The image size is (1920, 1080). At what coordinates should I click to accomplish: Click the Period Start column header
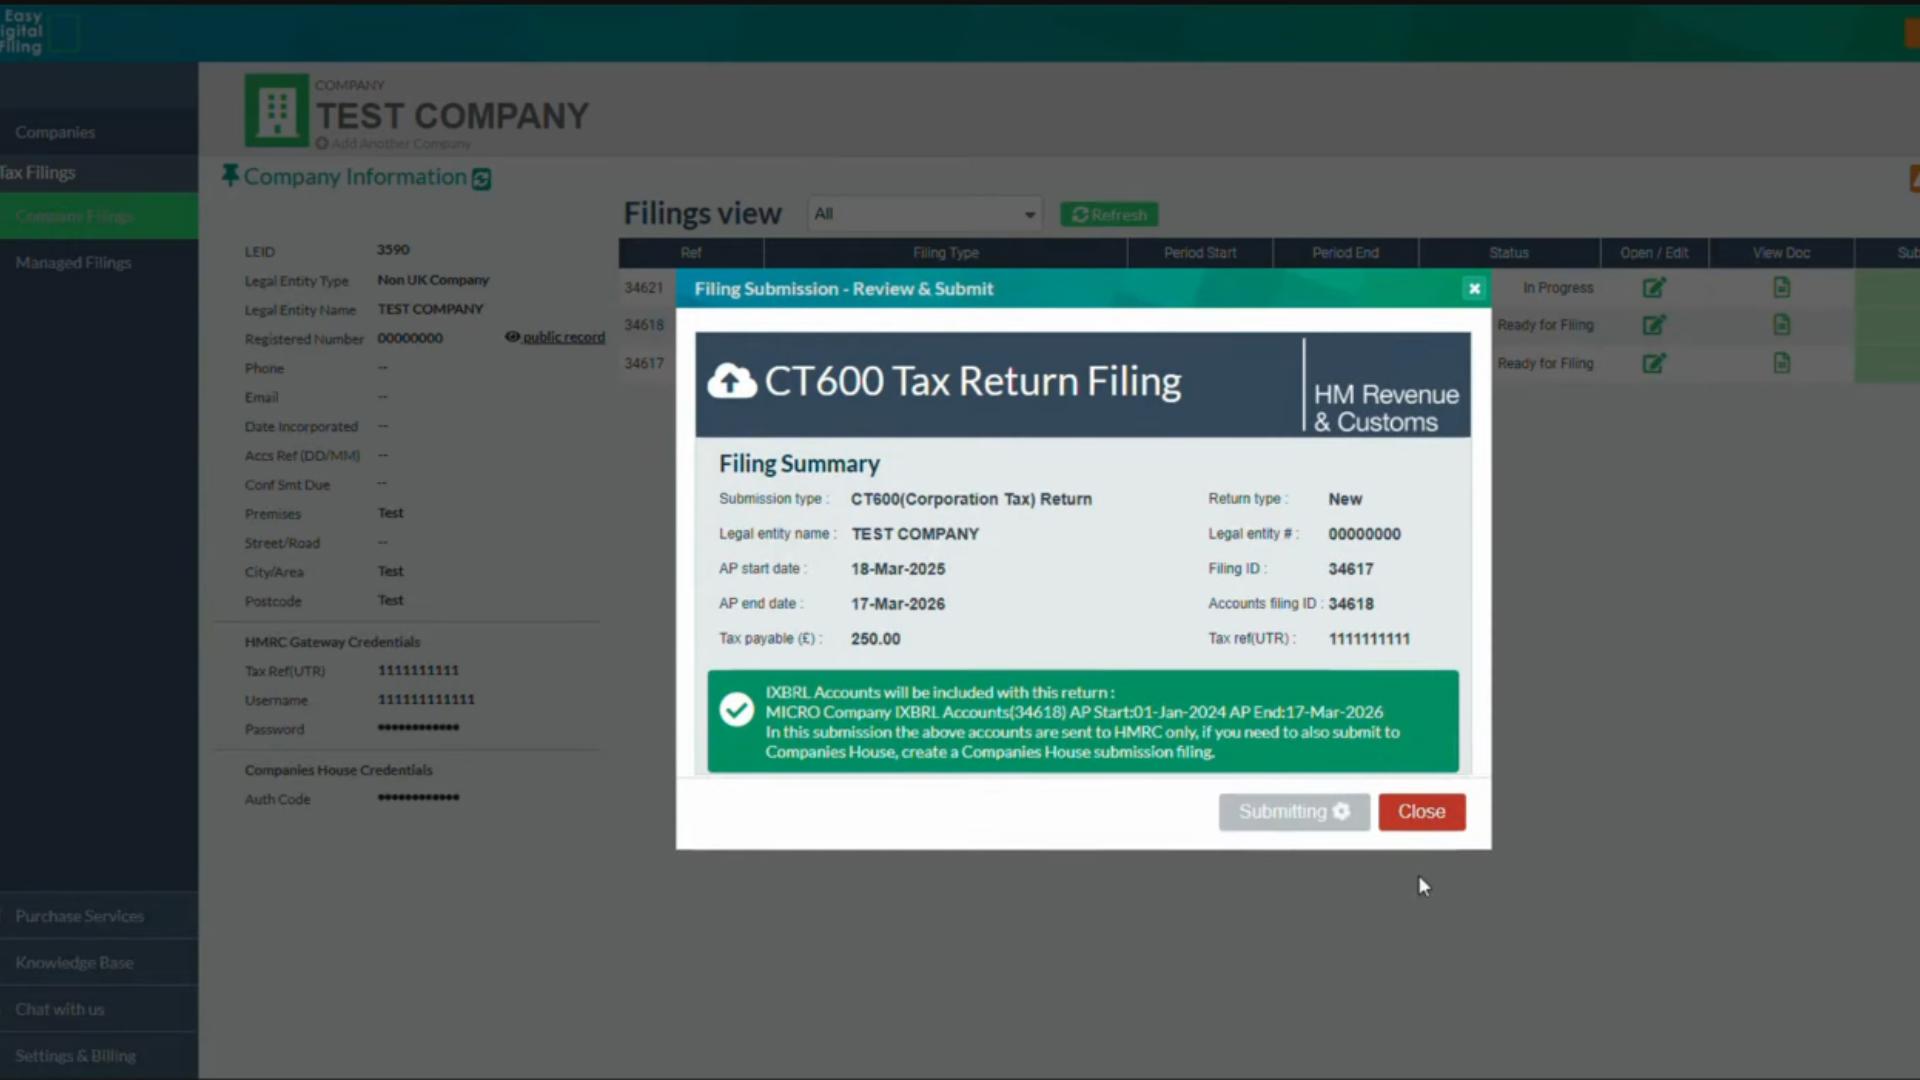coord(1200,253)
